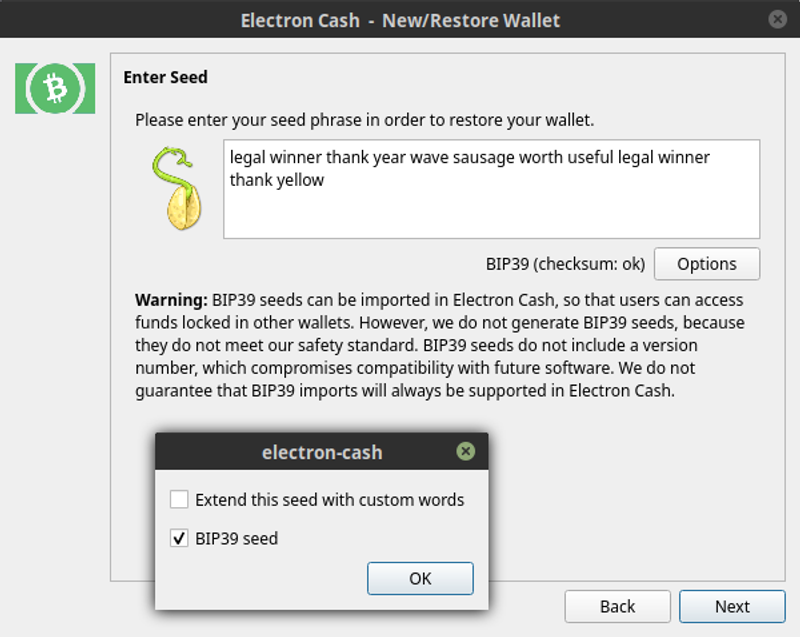The height and width of the screenshot is (637, 800).
Task: Uncheck the BIP39 seed checkbox
Action: tap(179, 538)
